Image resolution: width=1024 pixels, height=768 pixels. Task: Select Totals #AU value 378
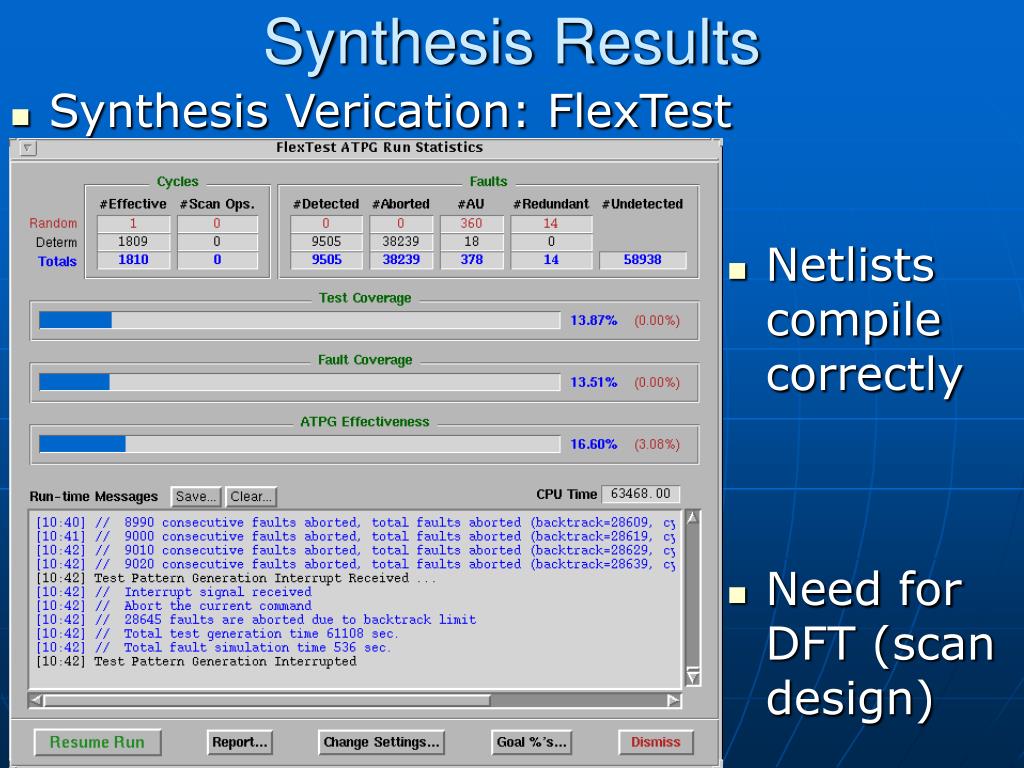[472, 260]
